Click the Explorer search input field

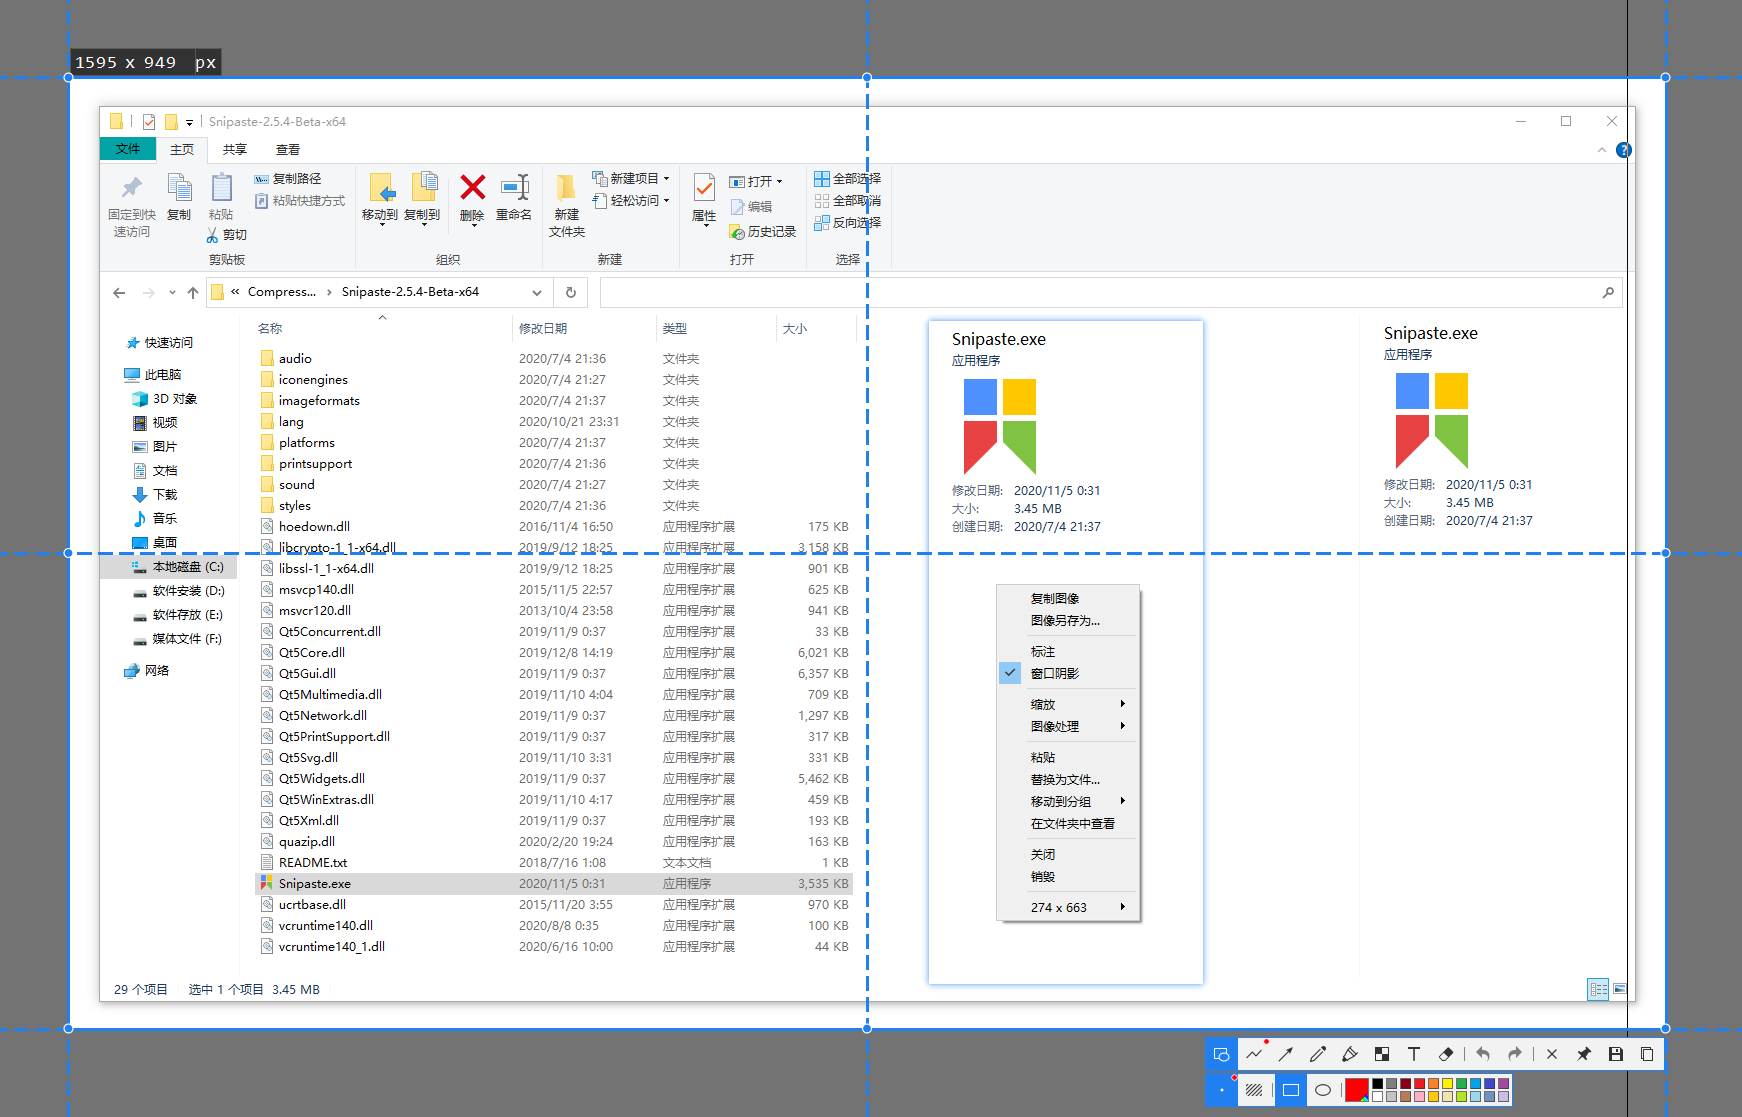(1111, 292)
